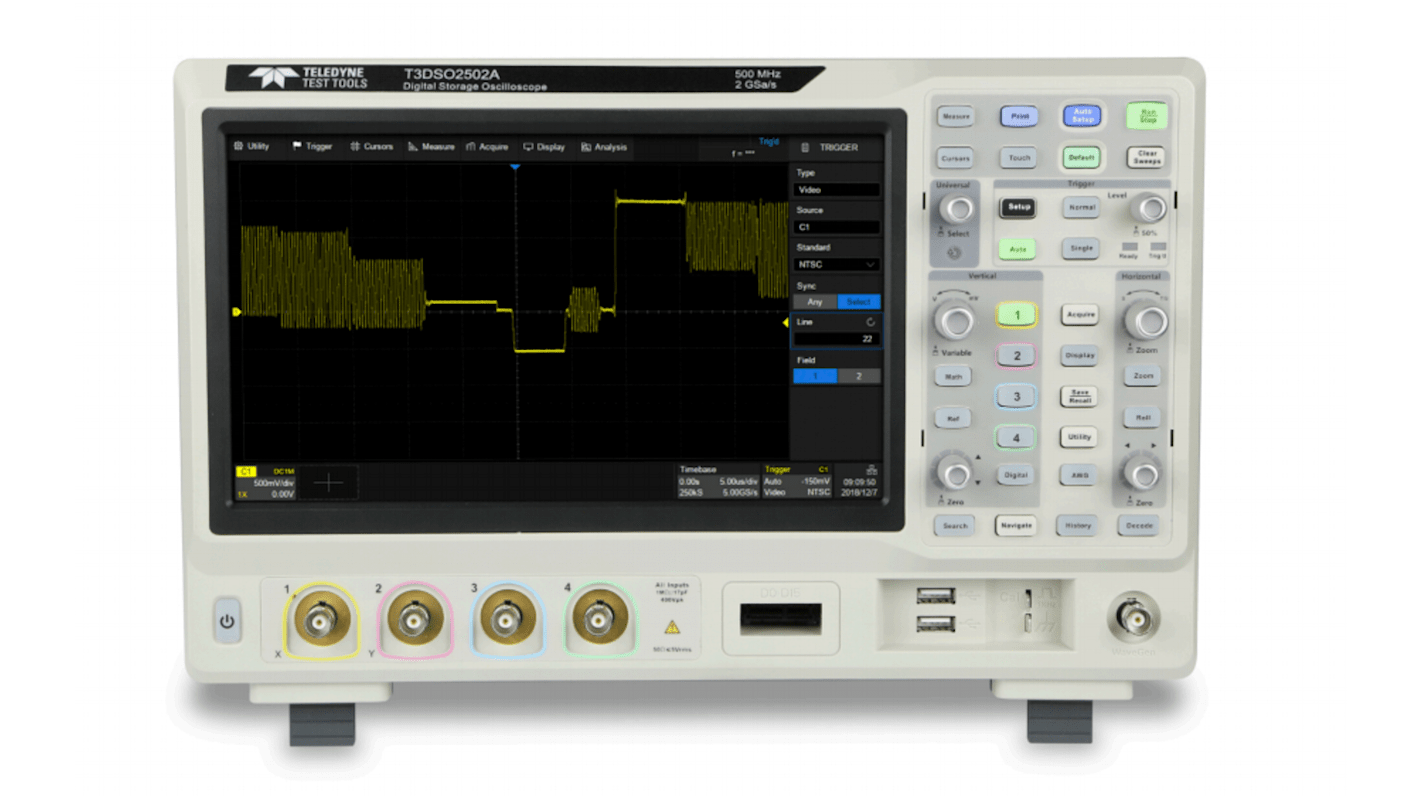Open the on-screen Measure menu

431,147
